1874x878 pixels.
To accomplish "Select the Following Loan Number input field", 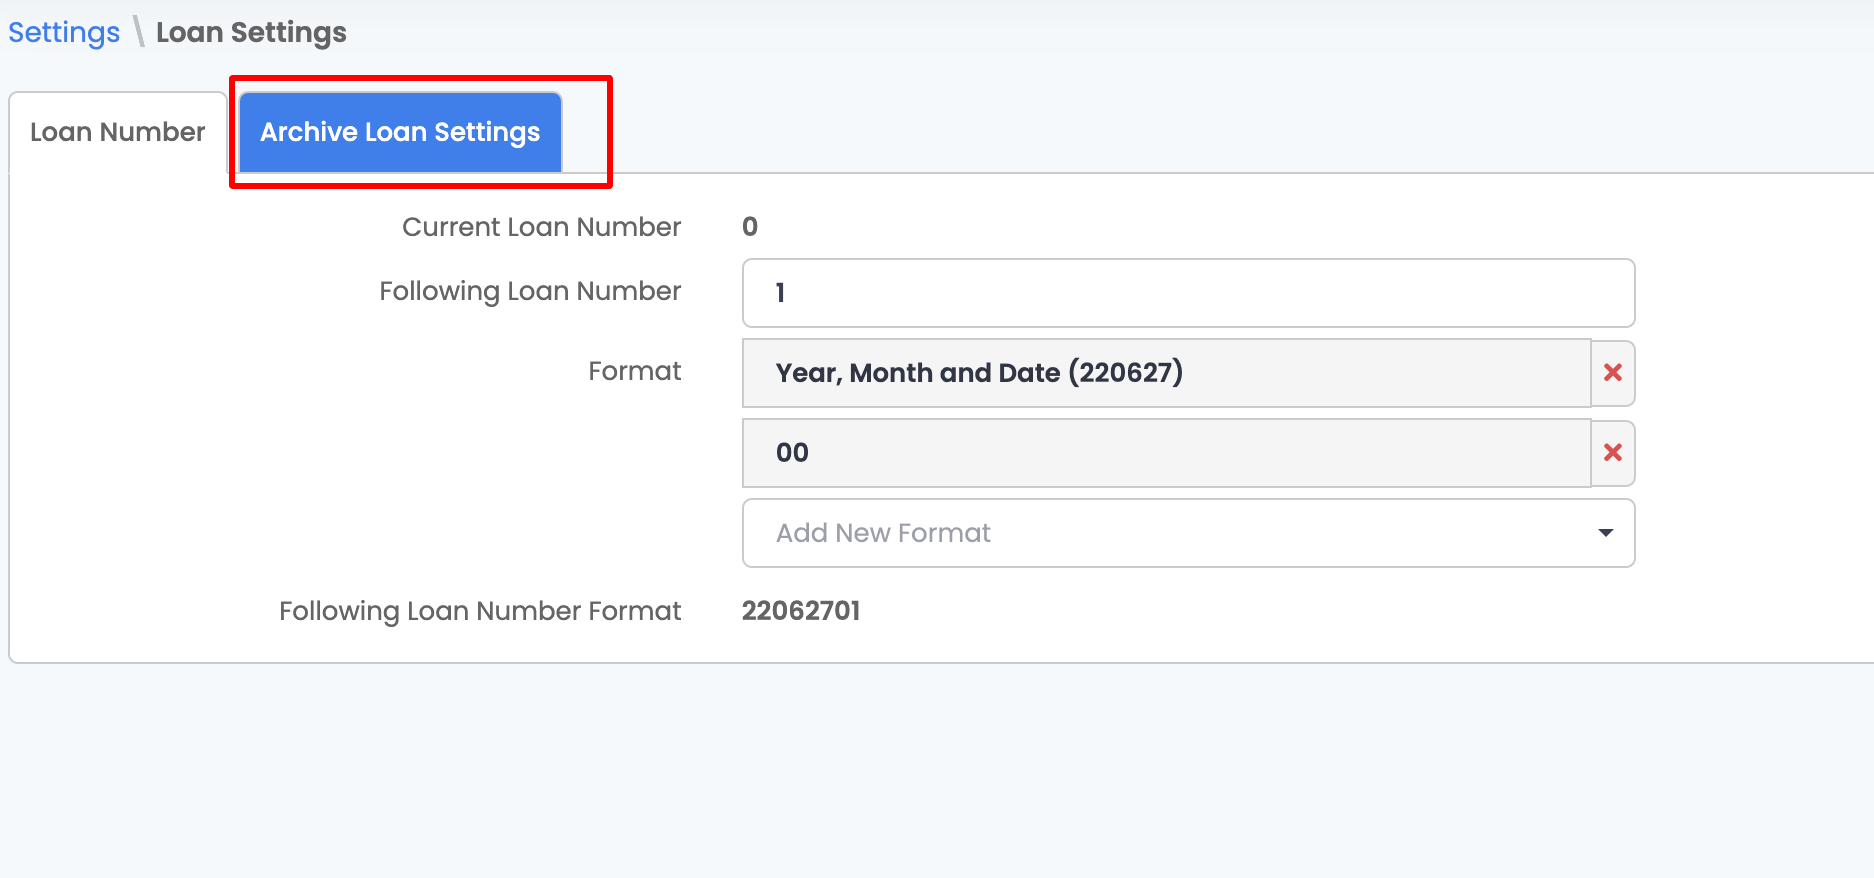I will click(1189, 293).
